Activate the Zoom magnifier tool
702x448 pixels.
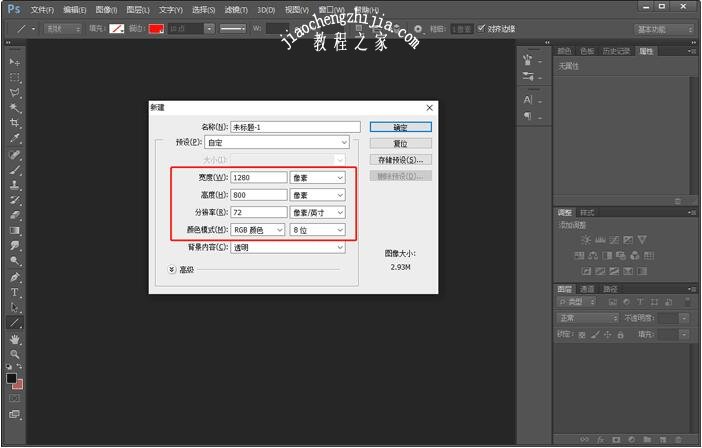pyautogui.click(x=15, y=354)
